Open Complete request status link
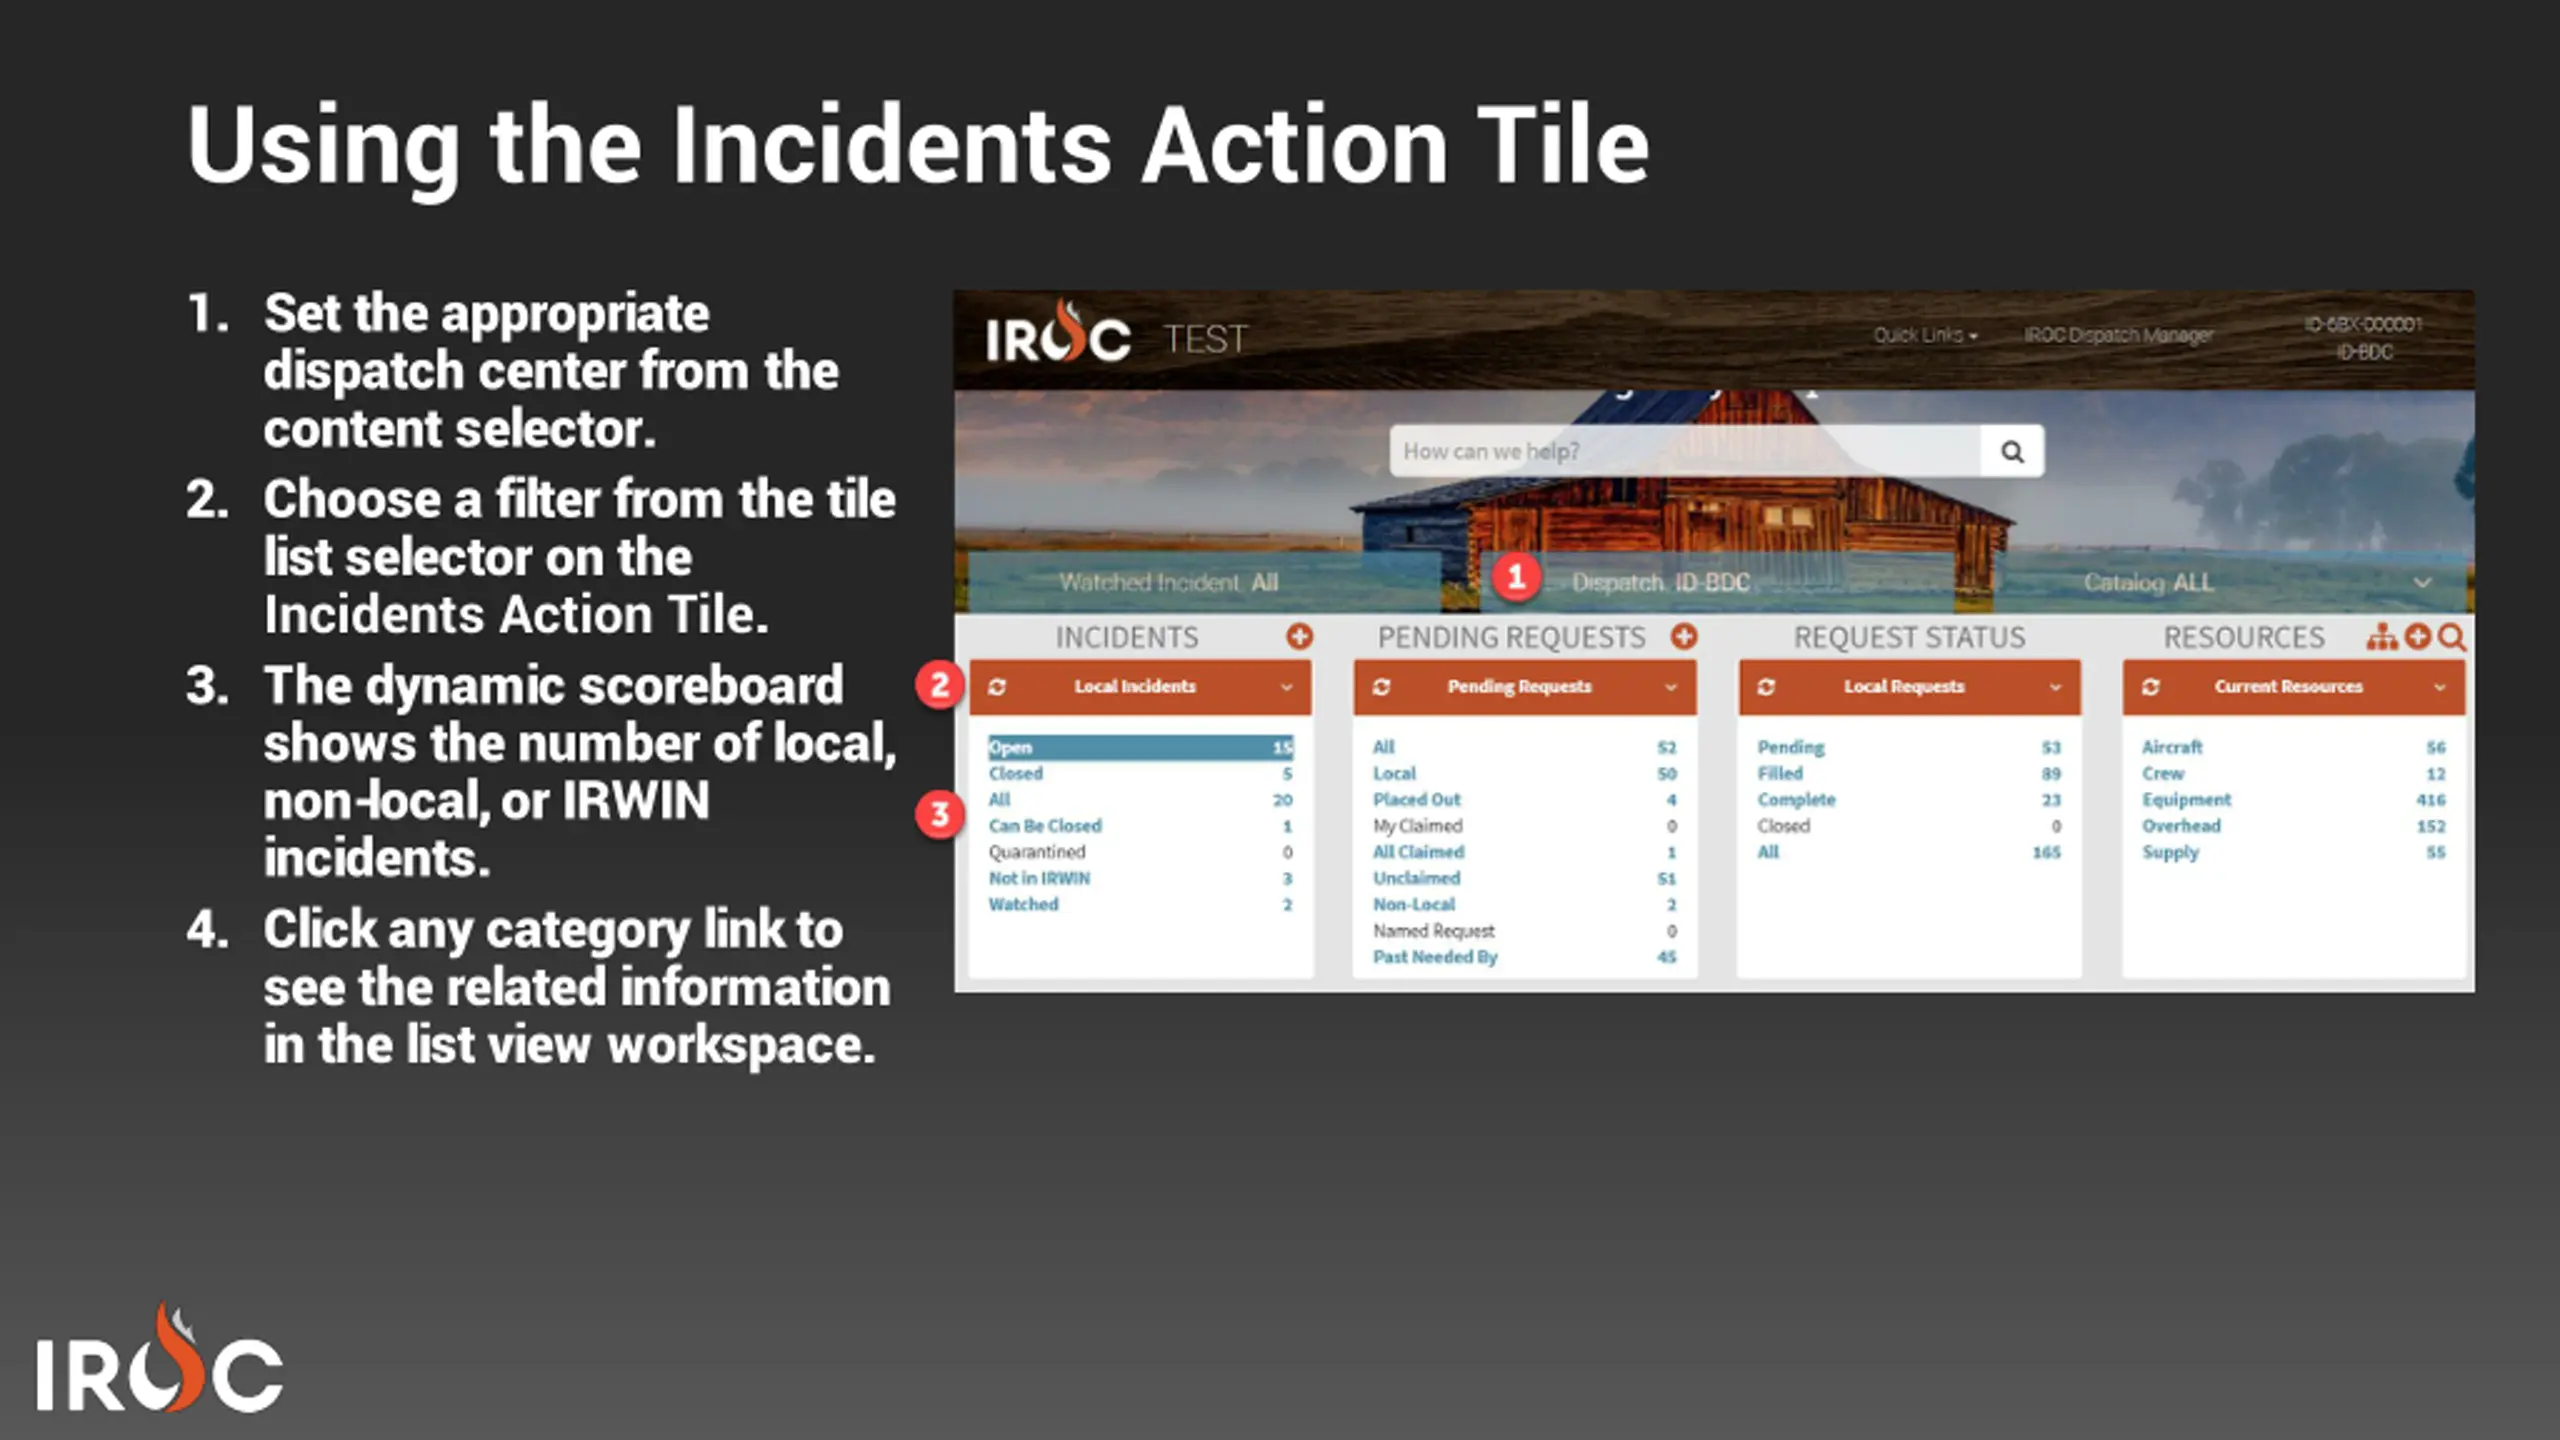 point(1796,800)
